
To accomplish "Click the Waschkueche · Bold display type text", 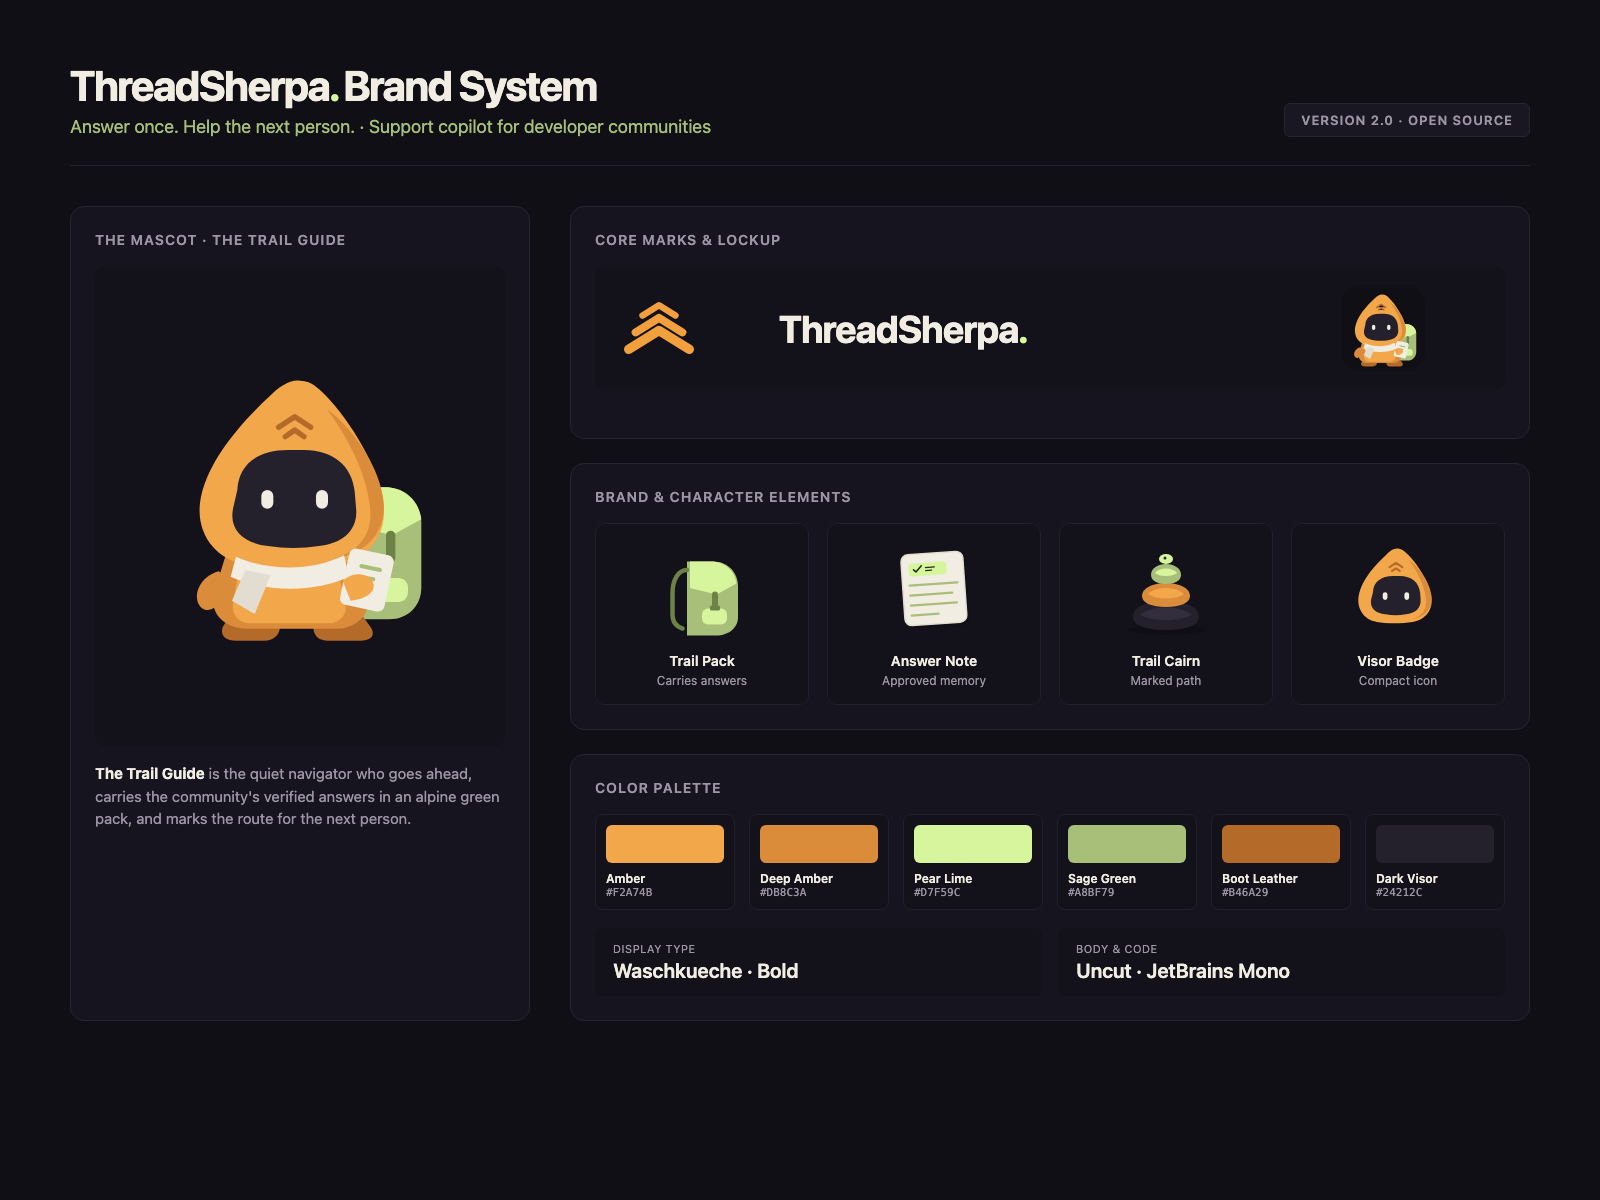I will coord(705,971).
